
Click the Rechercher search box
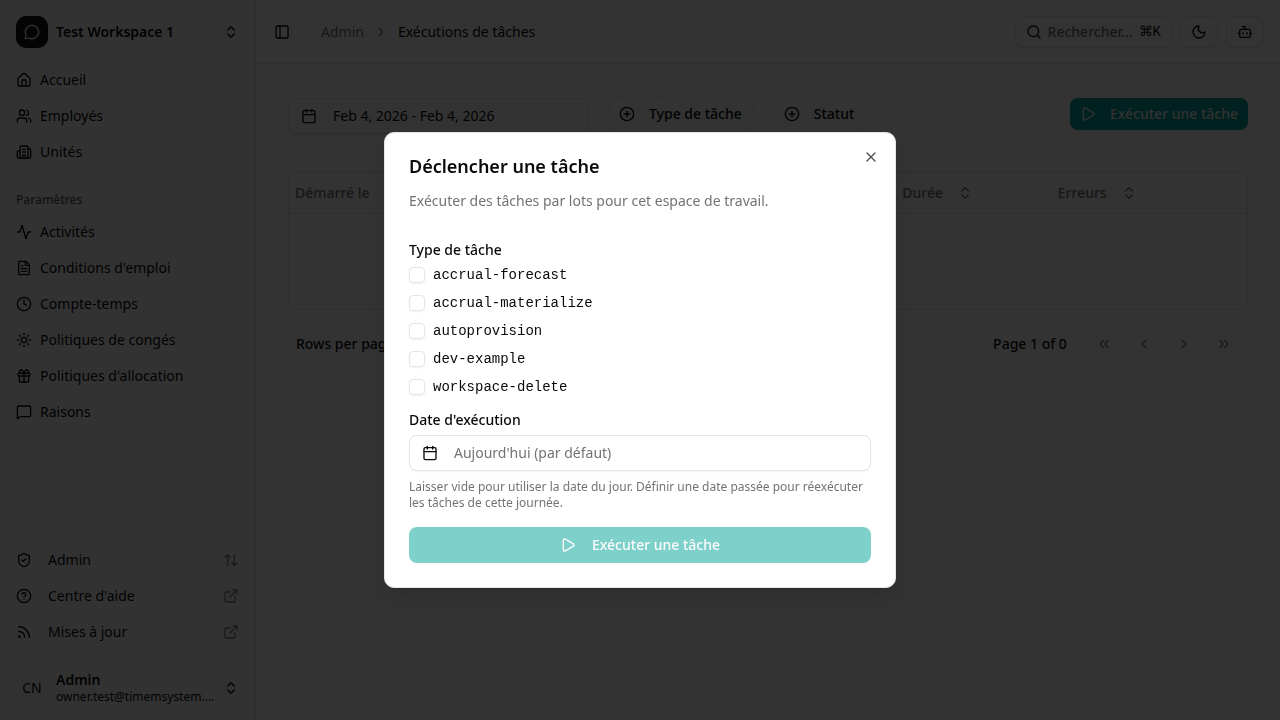coord(1093,32)
